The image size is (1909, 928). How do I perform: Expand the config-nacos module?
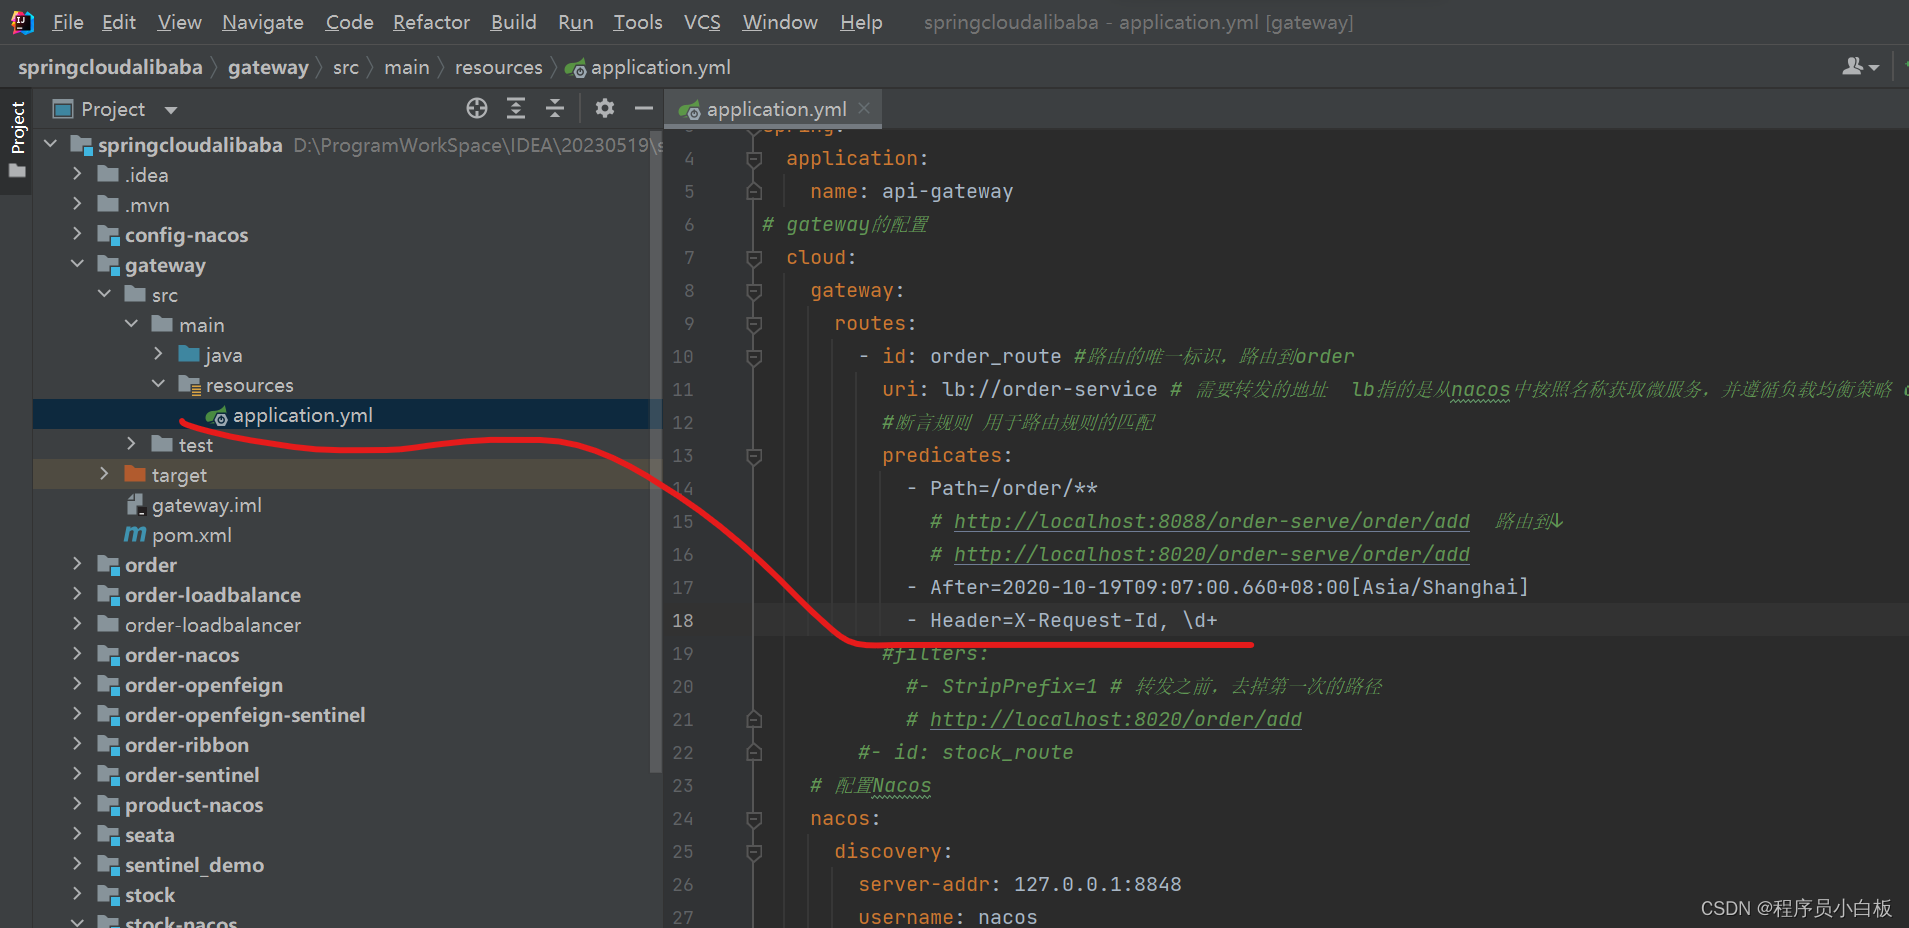pos(77,235)
